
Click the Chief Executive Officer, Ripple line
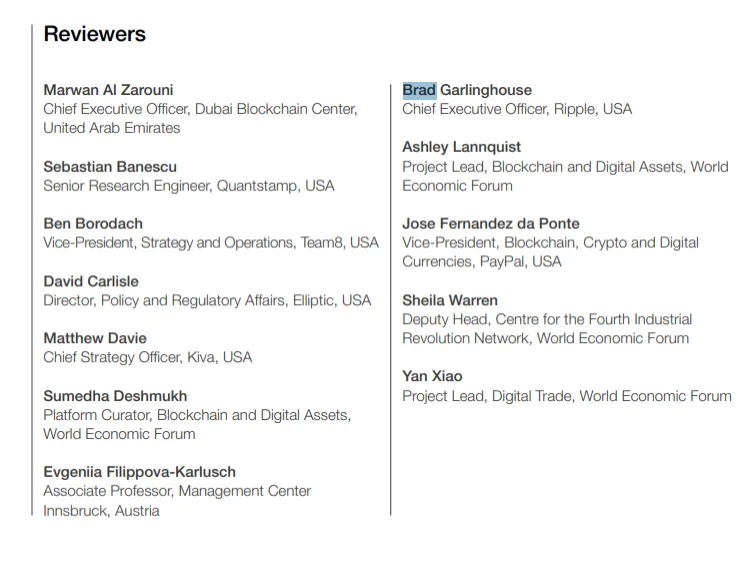coord(517,109)
